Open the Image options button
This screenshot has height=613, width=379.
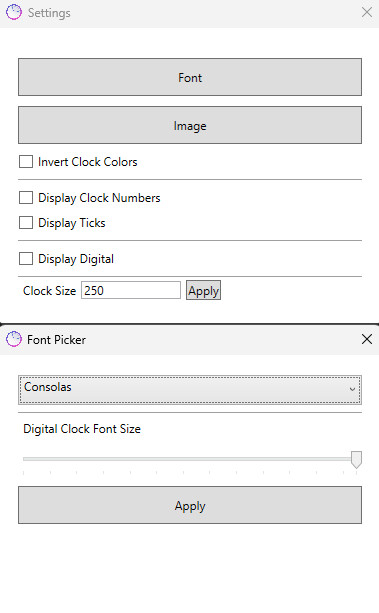[x=190, y=125]
